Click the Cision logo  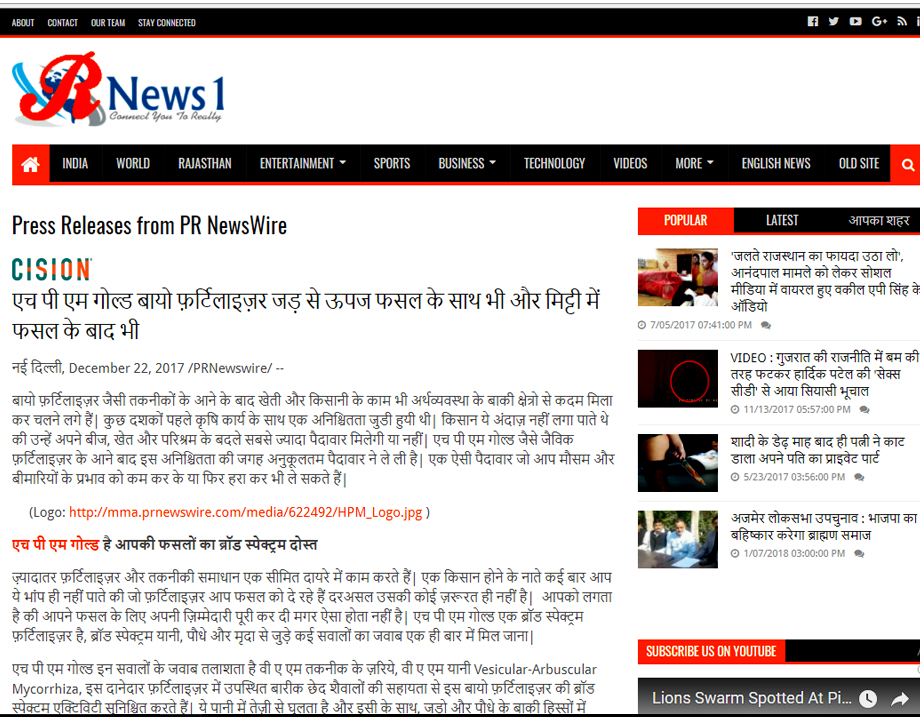point(52,269)
